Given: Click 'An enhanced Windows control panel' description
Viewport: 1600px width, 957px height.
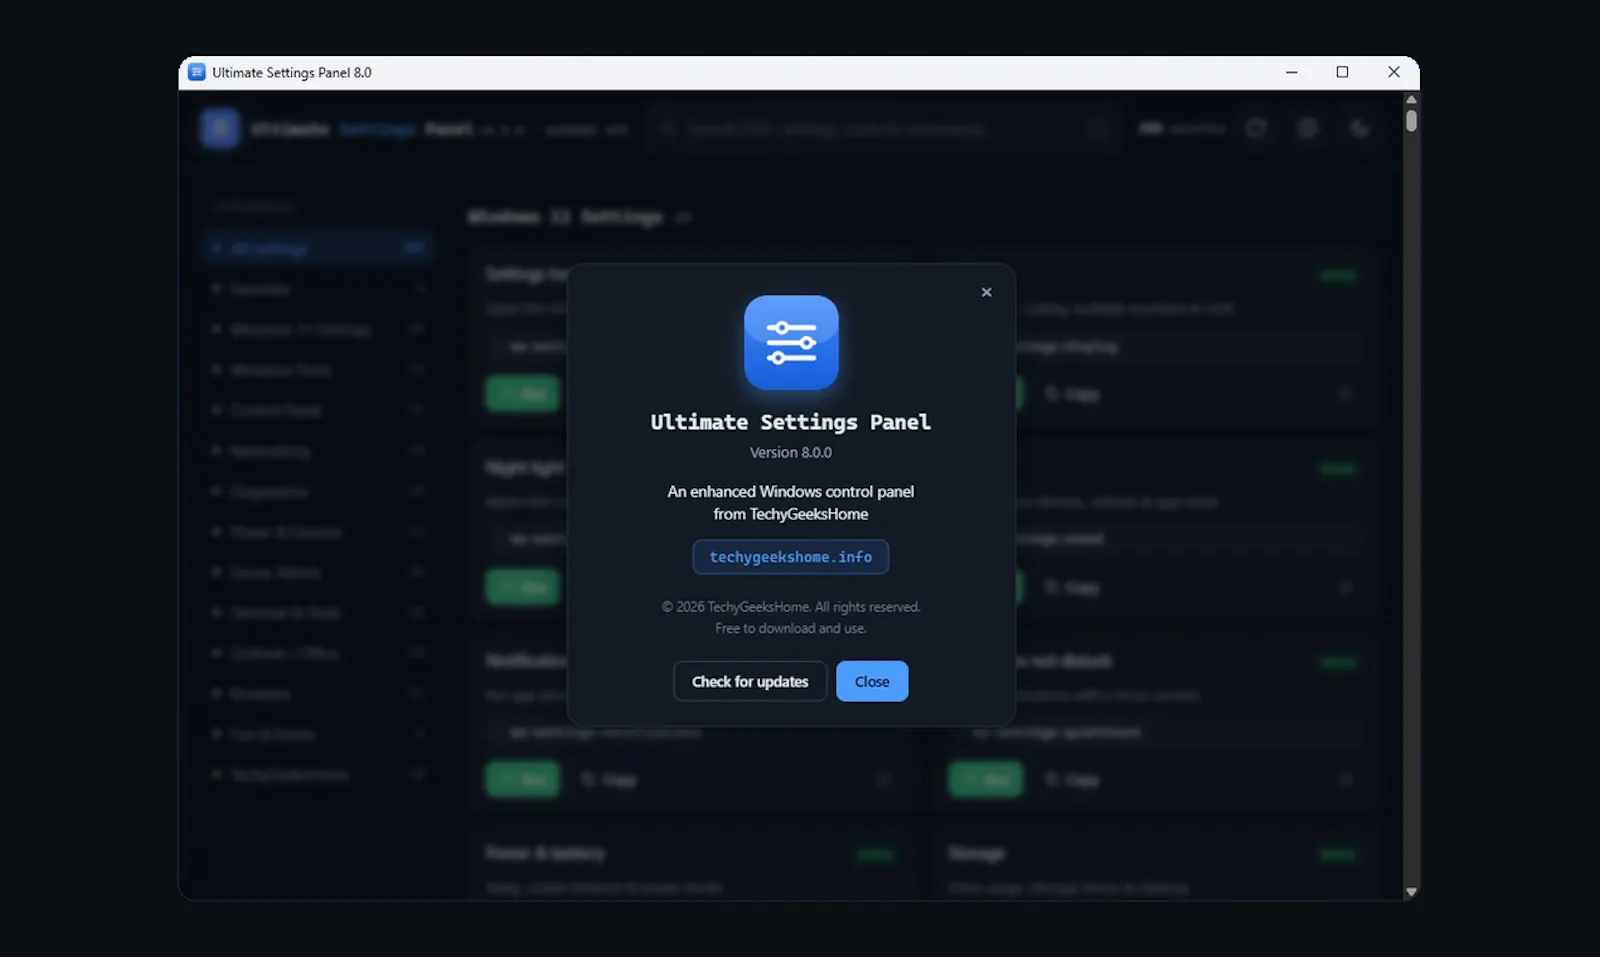Looking at the screenshot, I should (791, 491).
